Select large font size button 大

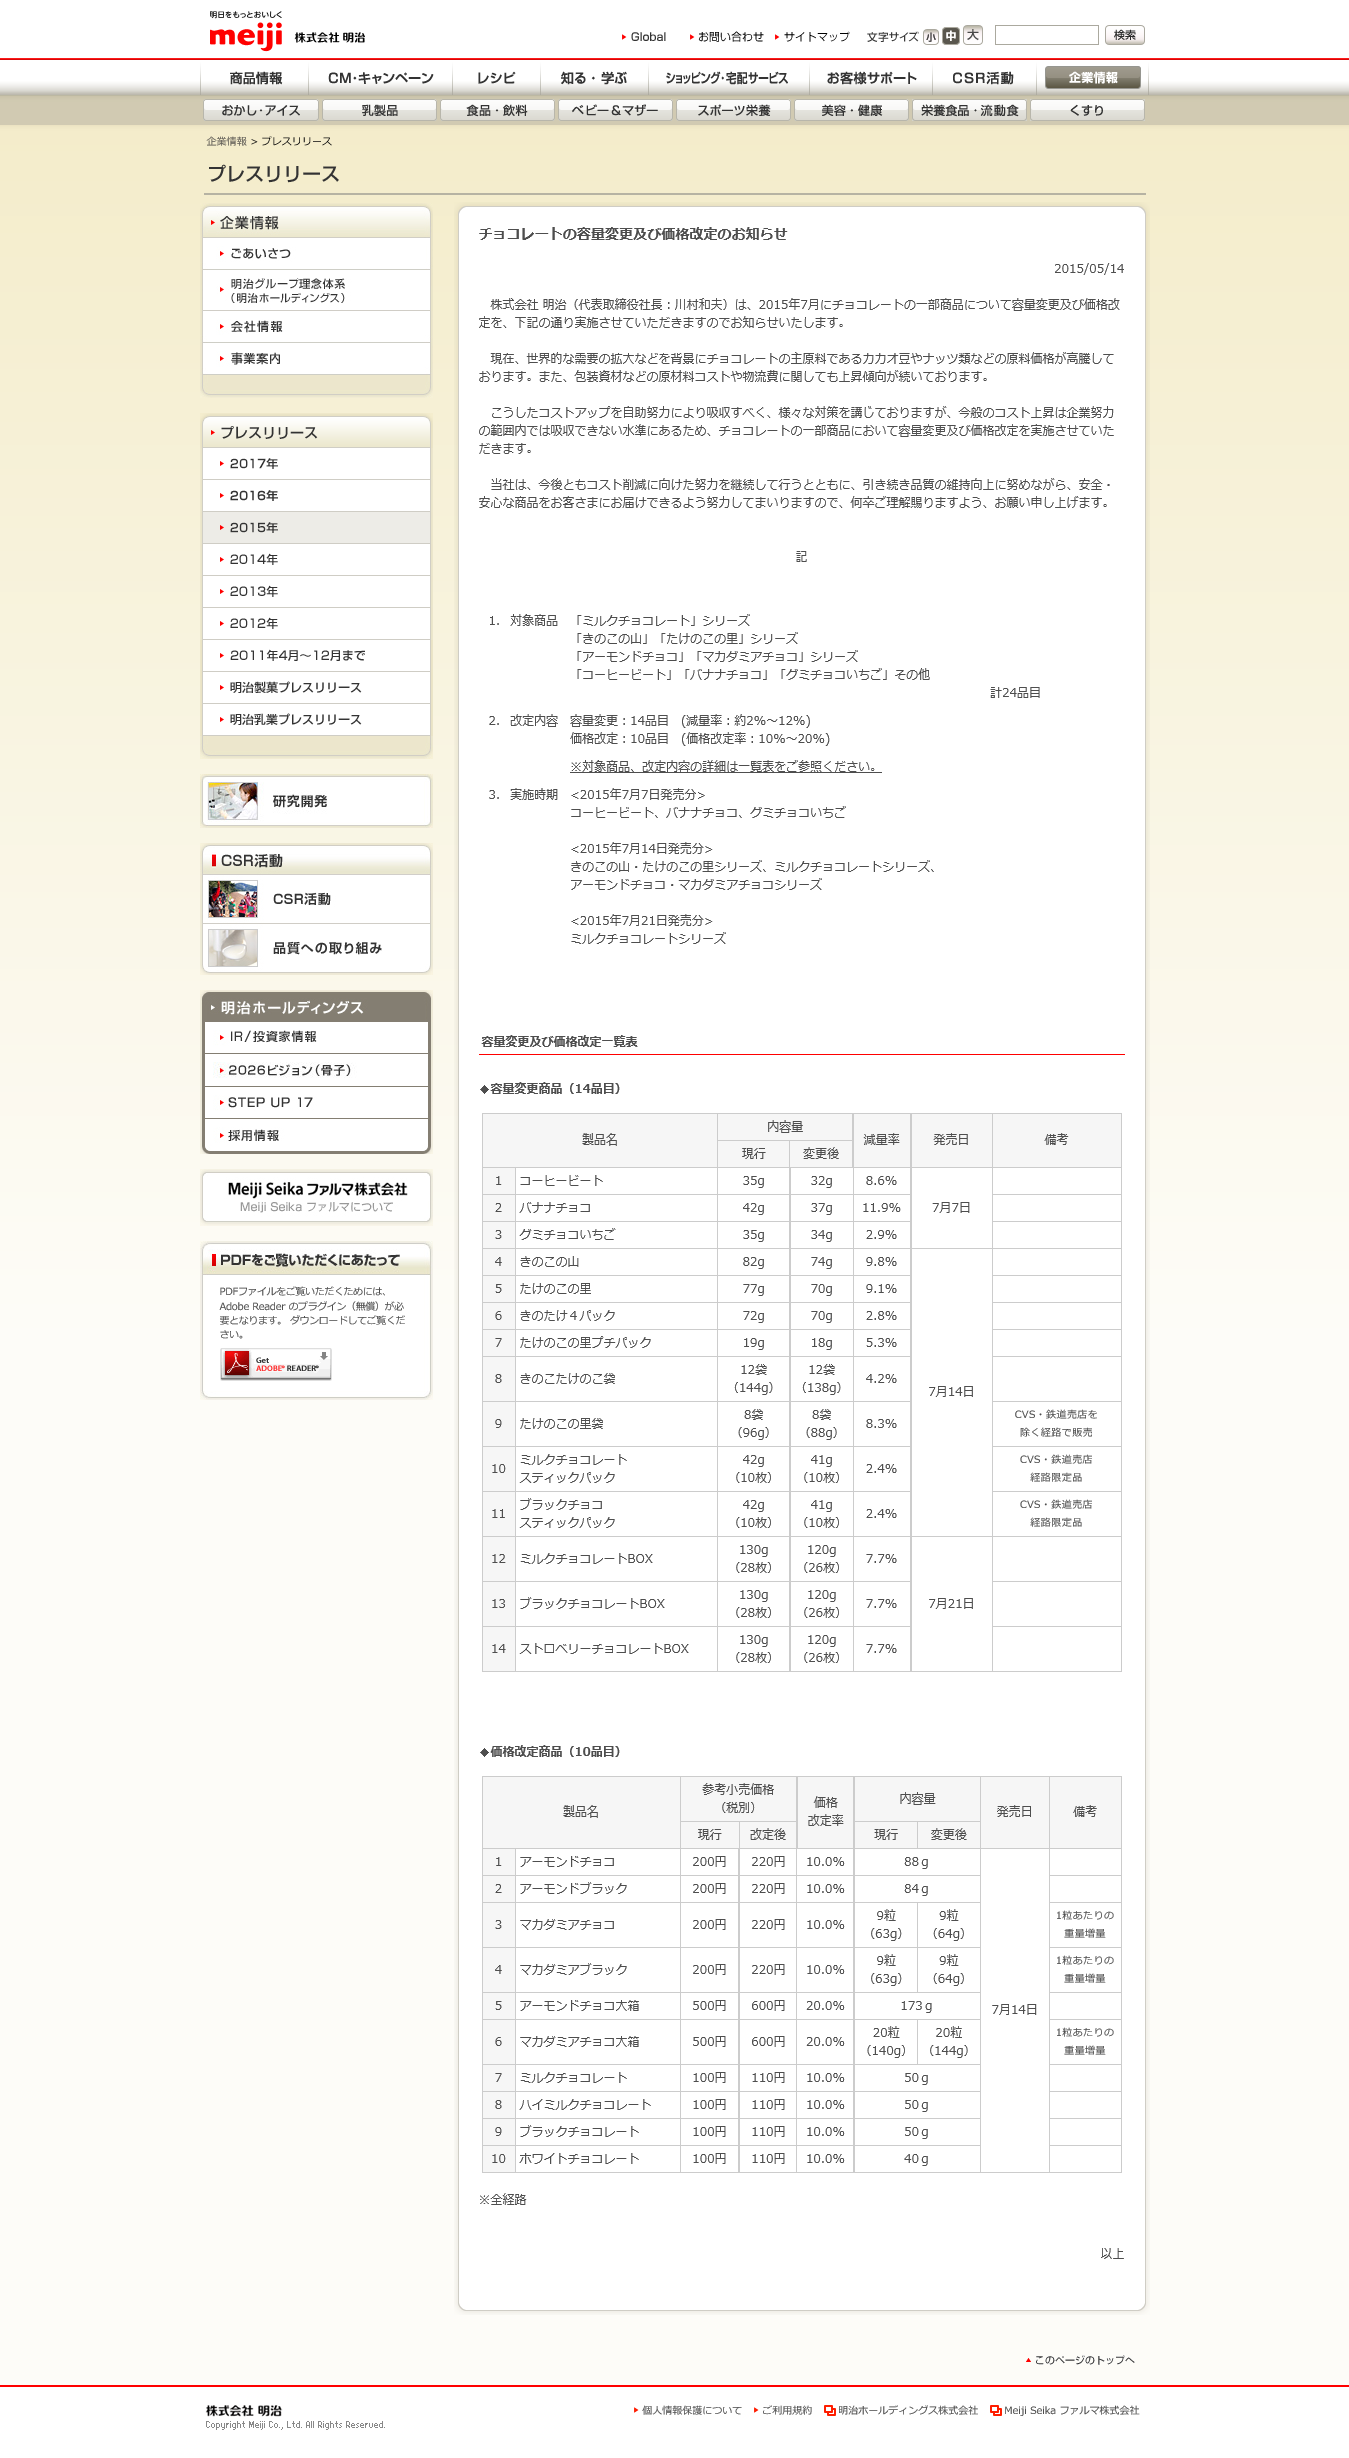973,36
